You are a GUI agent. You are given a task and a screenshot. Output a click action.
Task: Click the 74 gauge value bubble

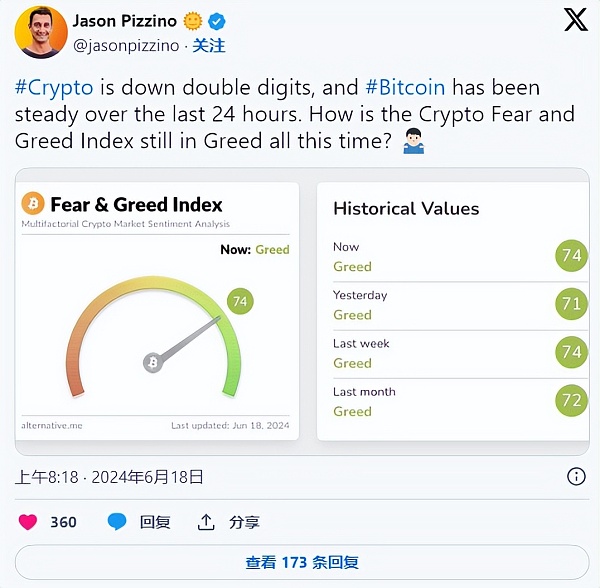tap(238, 301)
